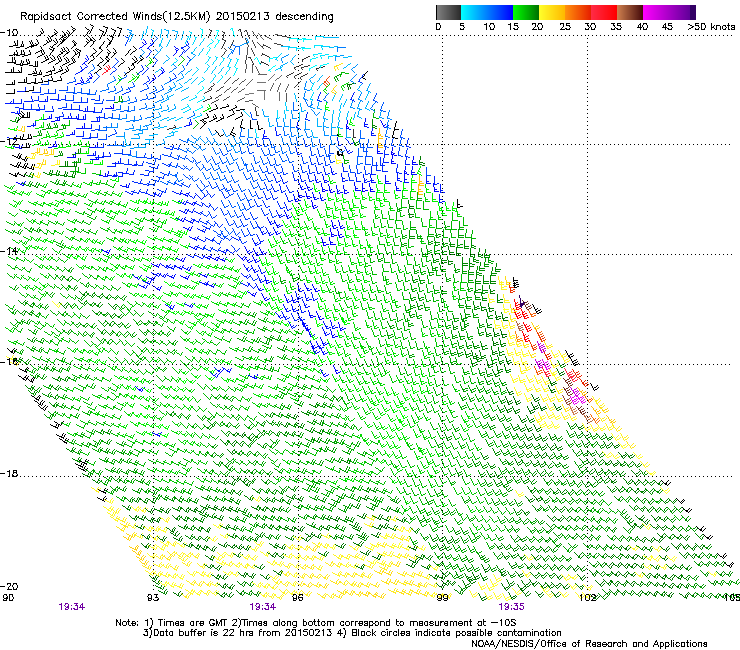This screenshot has width=740, height=650.
Task: Click the title 'Rapidscat Corrected Winds(12.5KM) 20150213 descending'
Action: (x=177, y=16)
